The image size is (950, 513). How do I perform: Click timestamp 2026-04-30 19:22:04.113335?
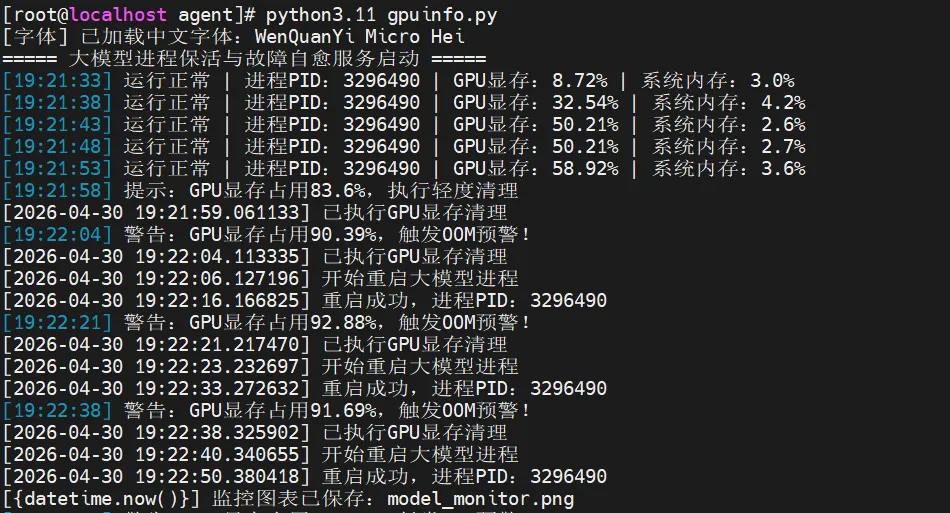(x=156, y=256)
